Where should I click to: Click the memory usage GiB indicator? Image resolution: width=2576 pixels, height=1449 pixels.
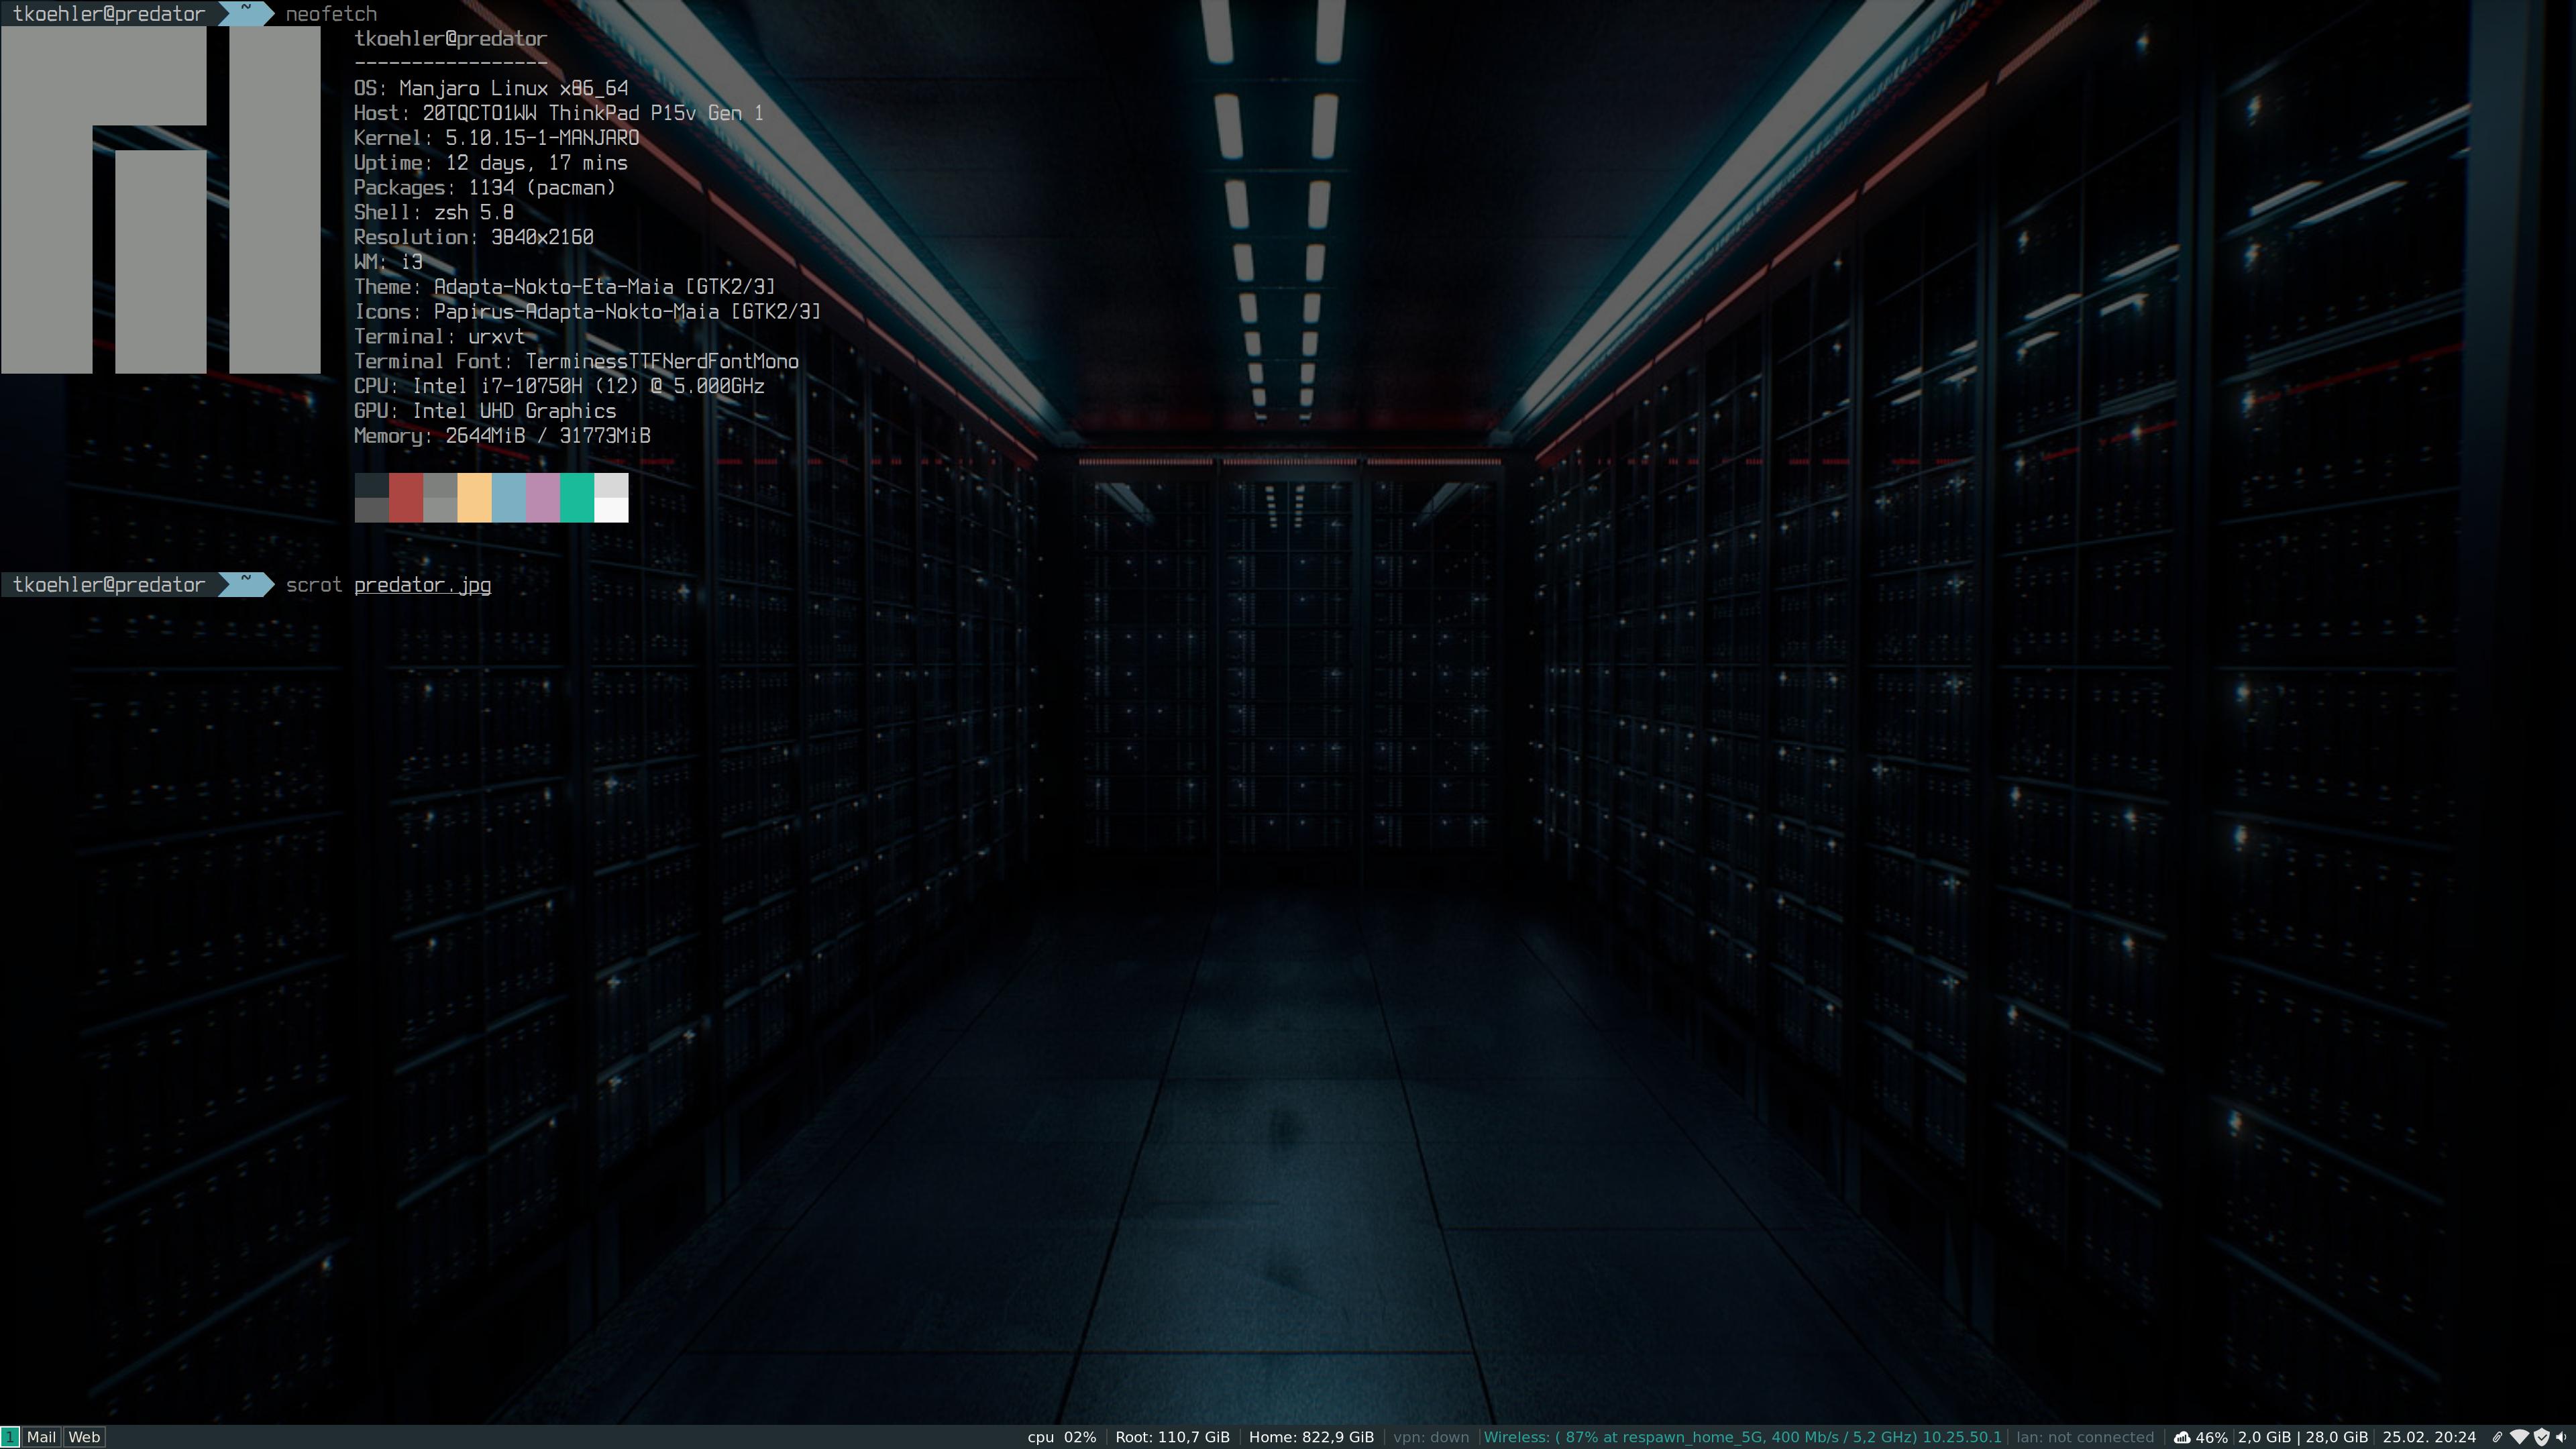tap(2302, 1437)
